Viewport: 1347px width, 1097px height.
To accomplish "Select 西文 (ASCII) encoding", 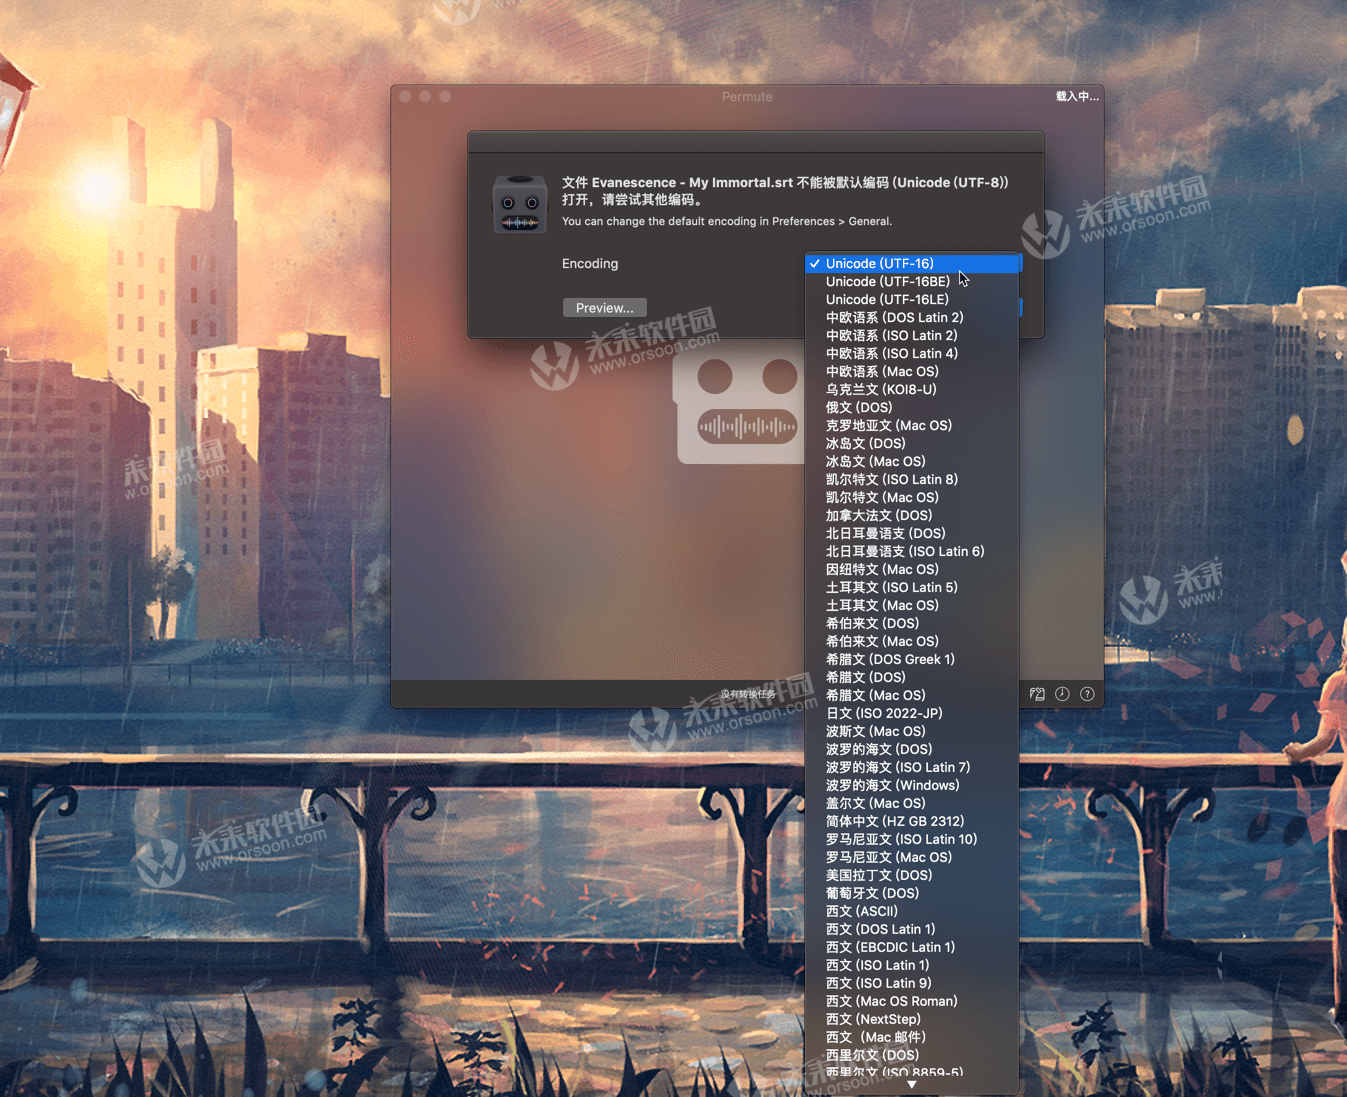I will pos(912,912).
